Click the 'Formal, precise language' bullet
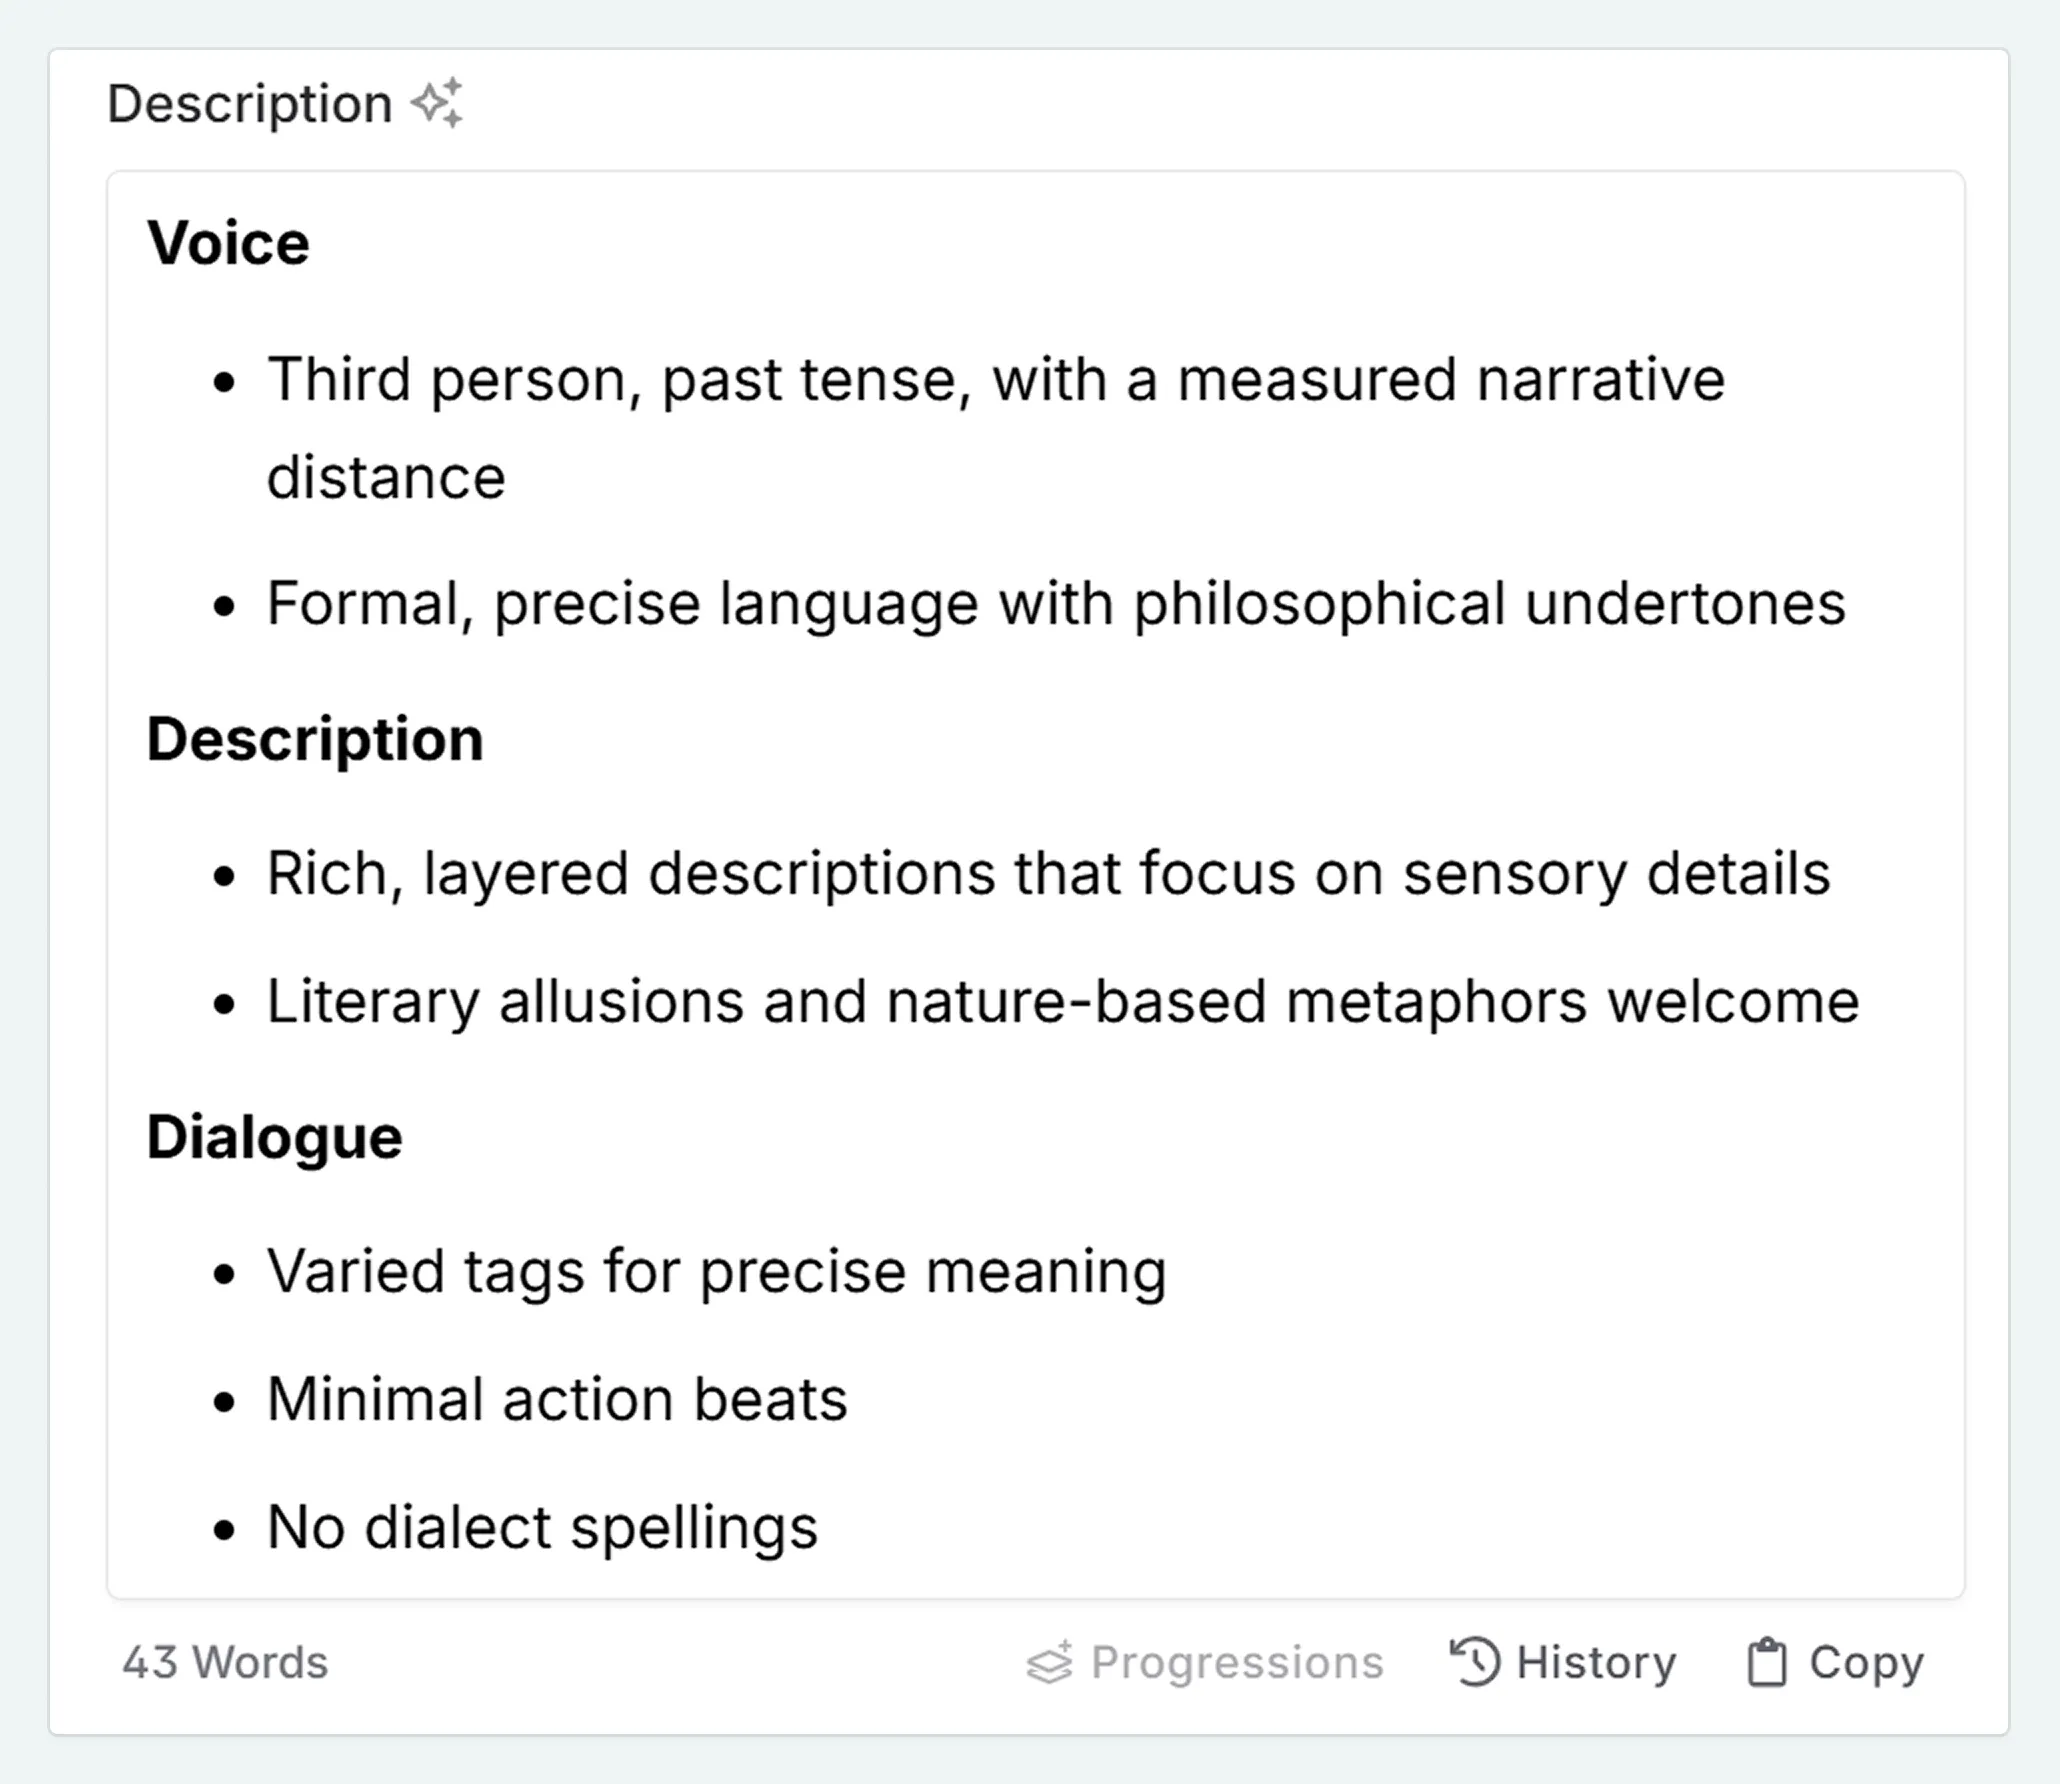 (x=1055, y=603)
